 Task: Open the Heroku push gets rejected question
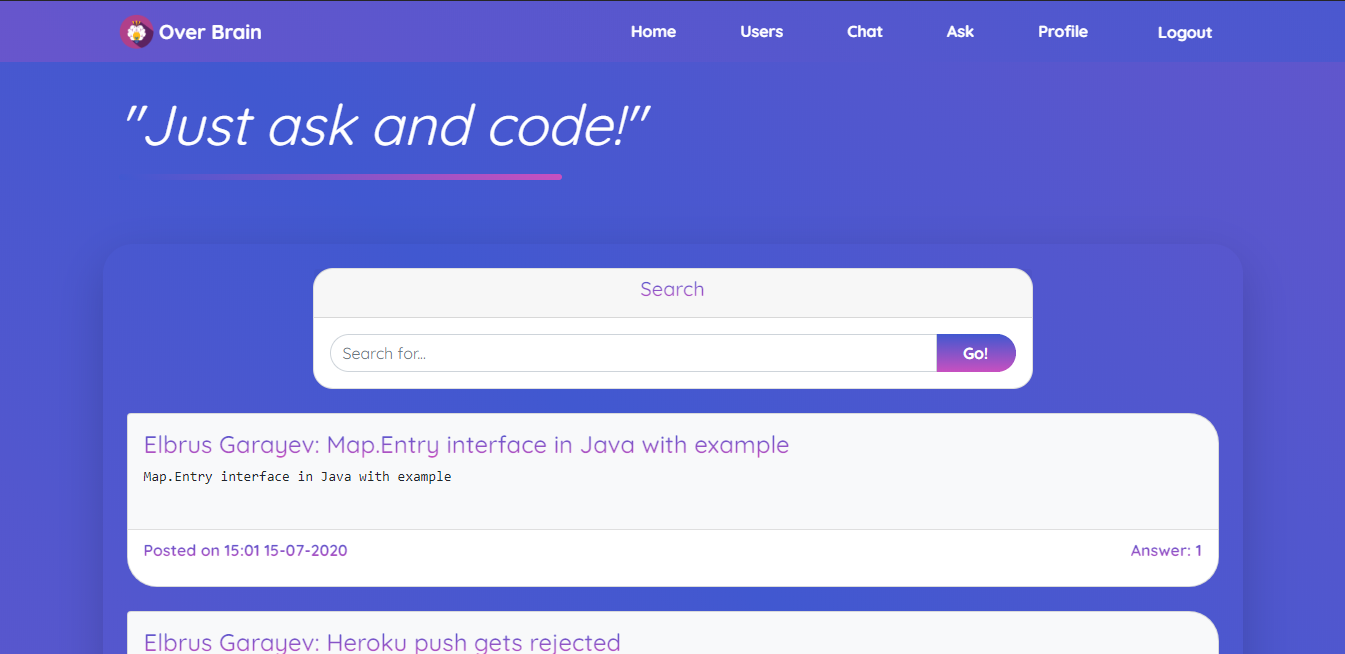point(382,642)
